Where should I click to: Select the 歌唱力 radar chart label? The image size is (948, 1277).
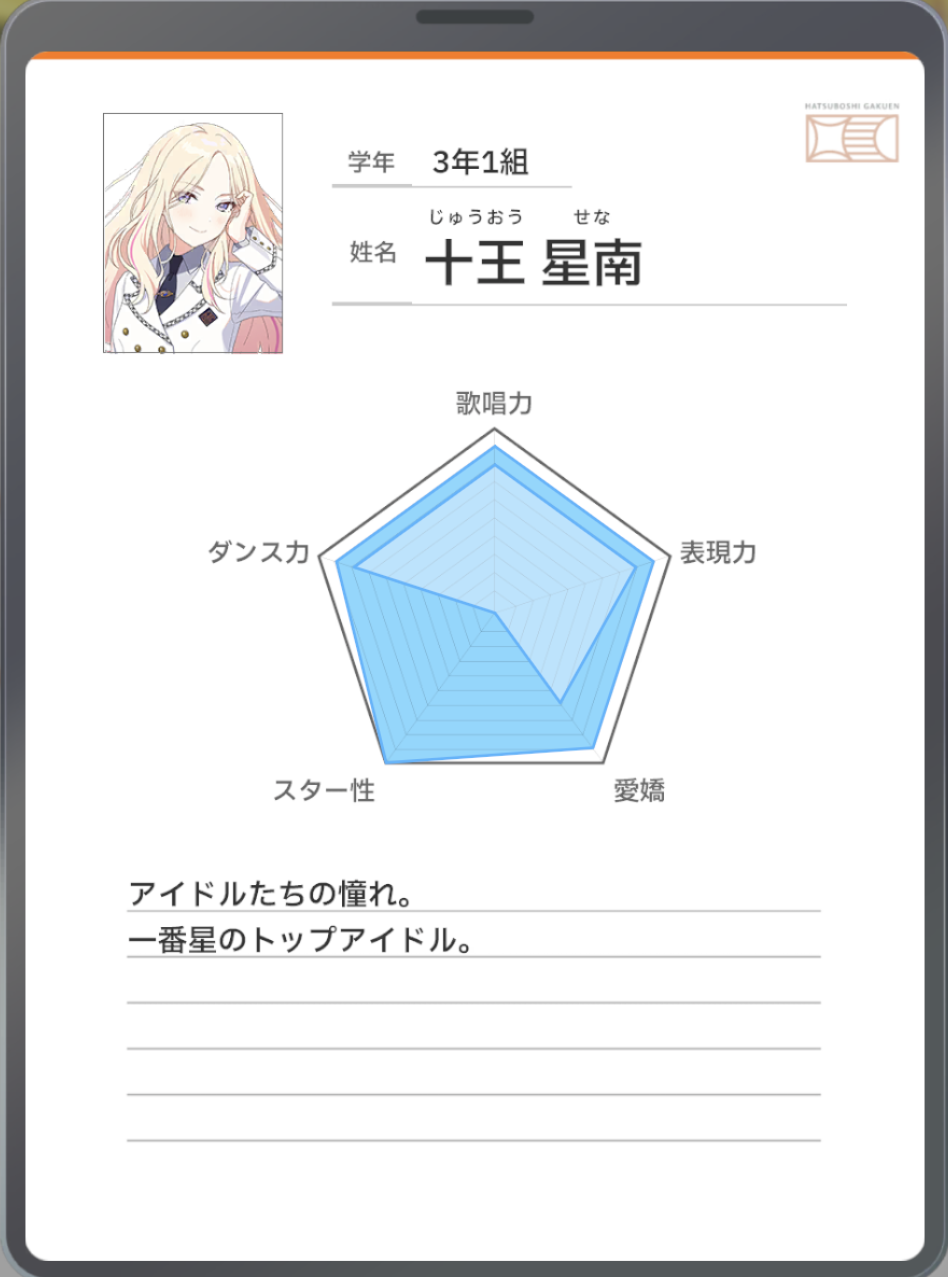click(x=494, y=404)
